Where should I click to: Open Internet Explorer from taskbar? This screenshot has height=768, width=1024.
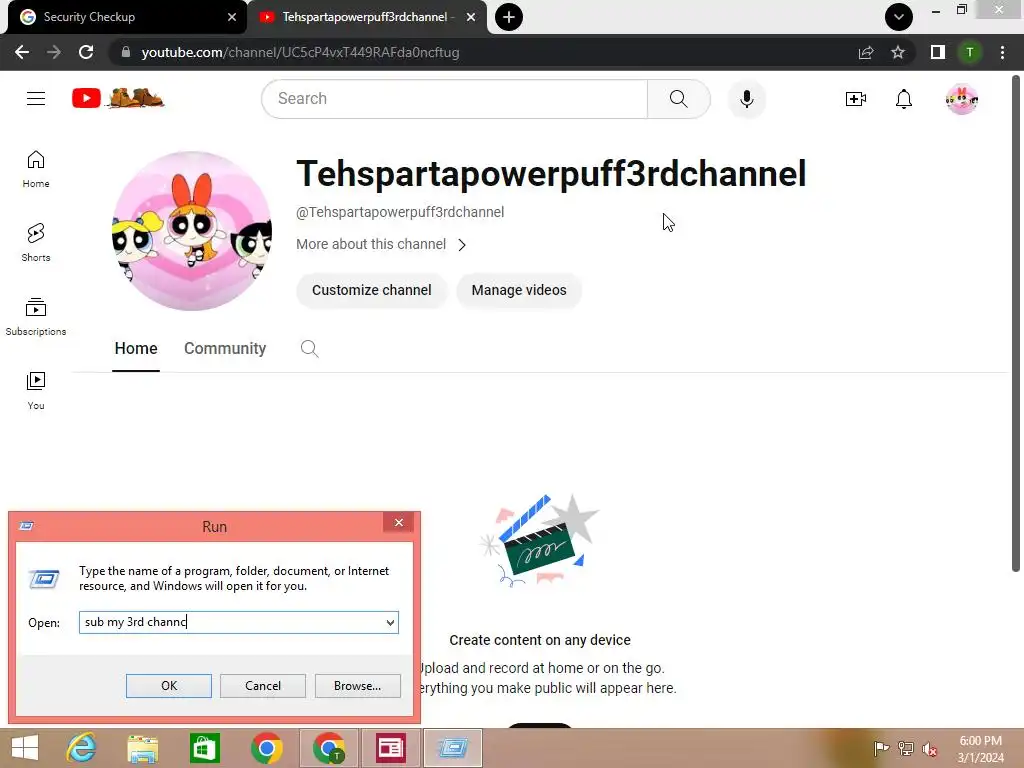(81, 748)
